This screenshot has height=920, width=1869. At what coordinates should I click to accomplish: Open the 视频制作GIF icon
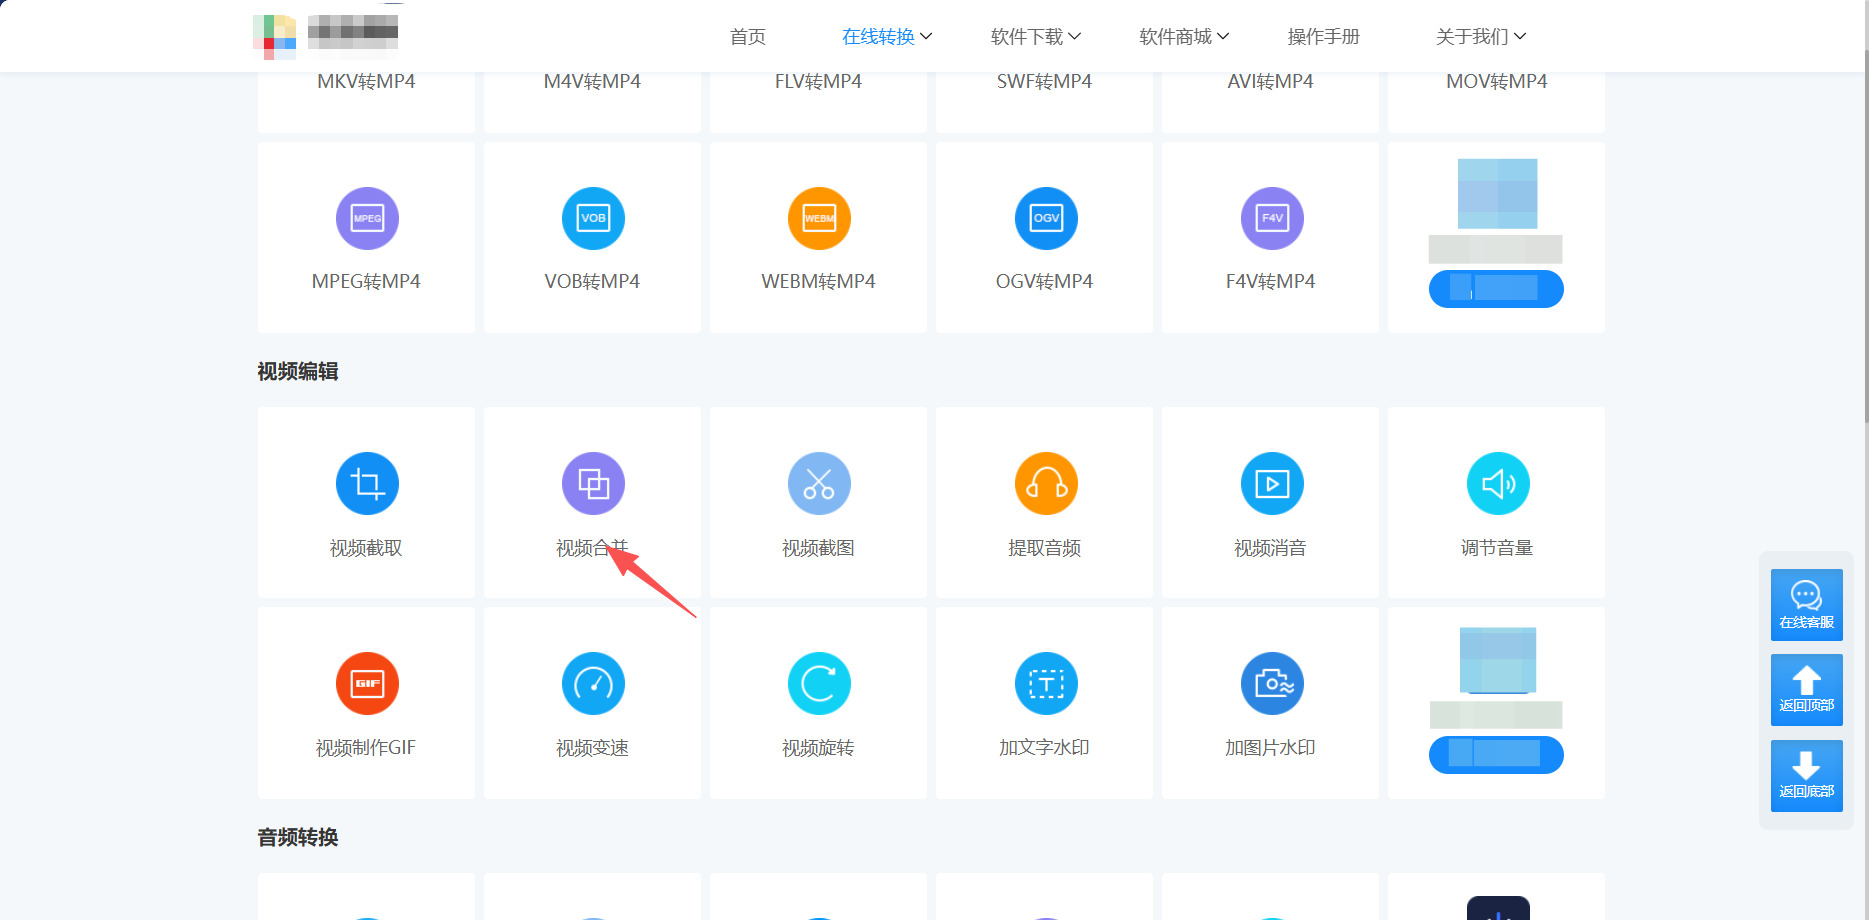click(x=367, y=684)
